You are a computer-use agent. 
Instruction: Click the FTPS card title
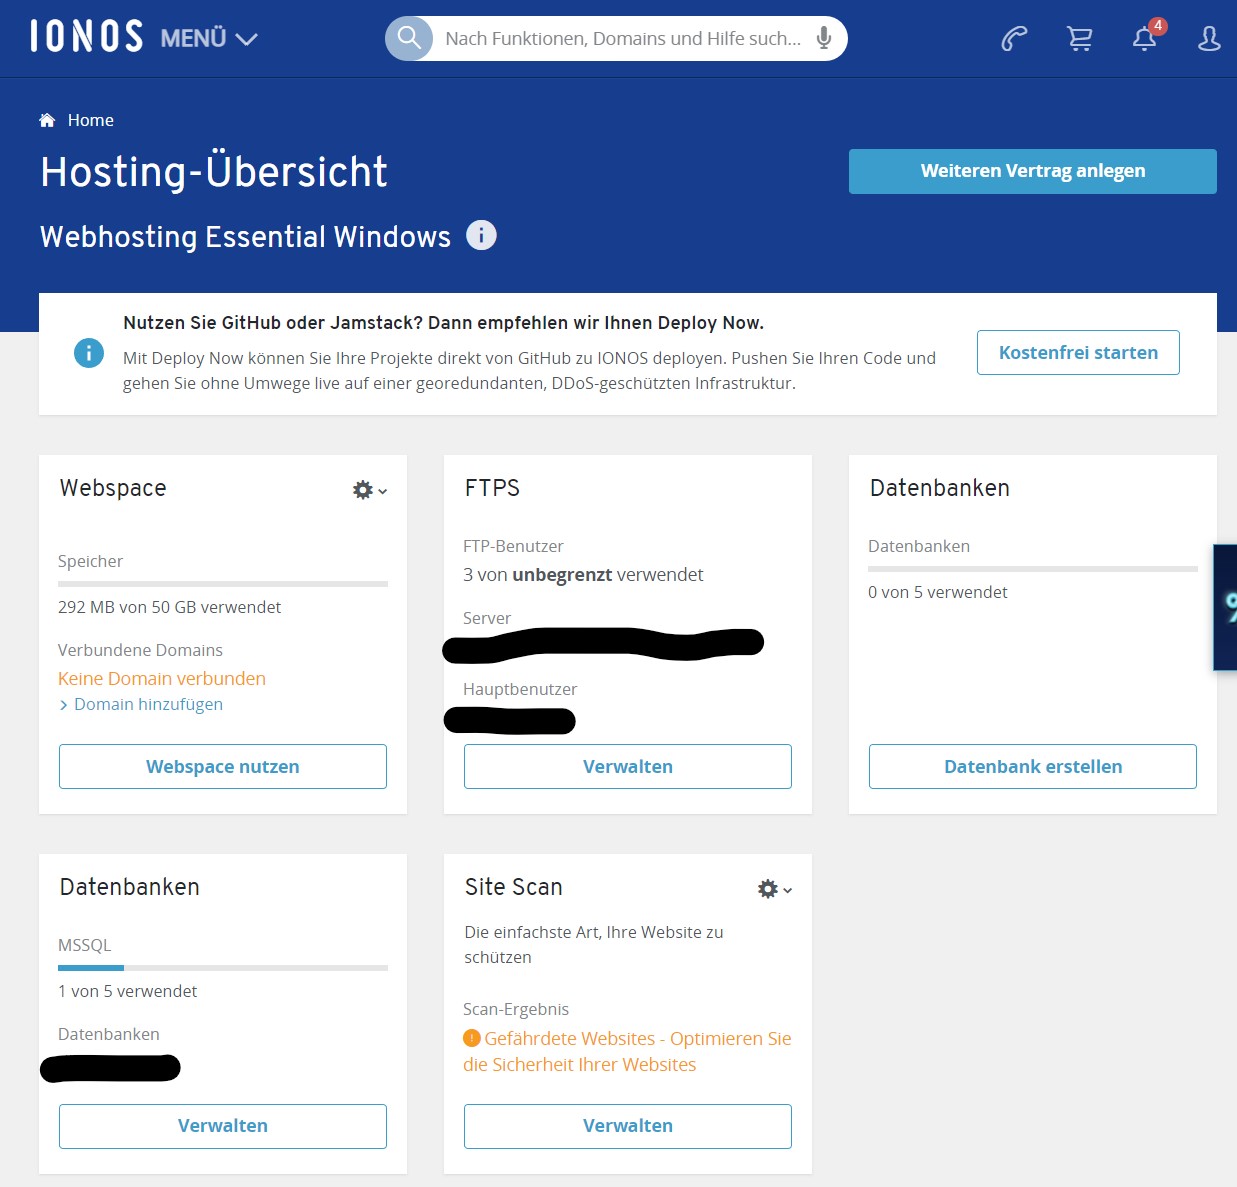492,488
